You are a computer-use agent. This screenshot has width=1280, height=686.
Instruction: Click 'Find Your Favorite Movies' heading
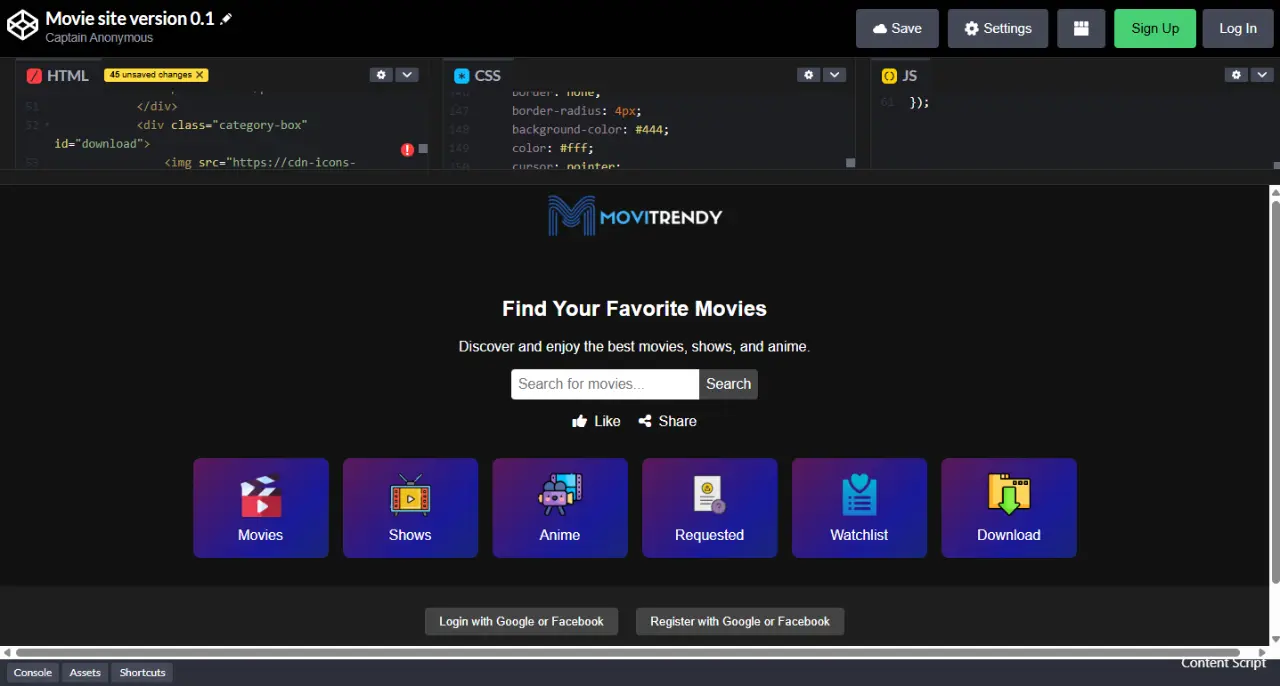(634, 309)
